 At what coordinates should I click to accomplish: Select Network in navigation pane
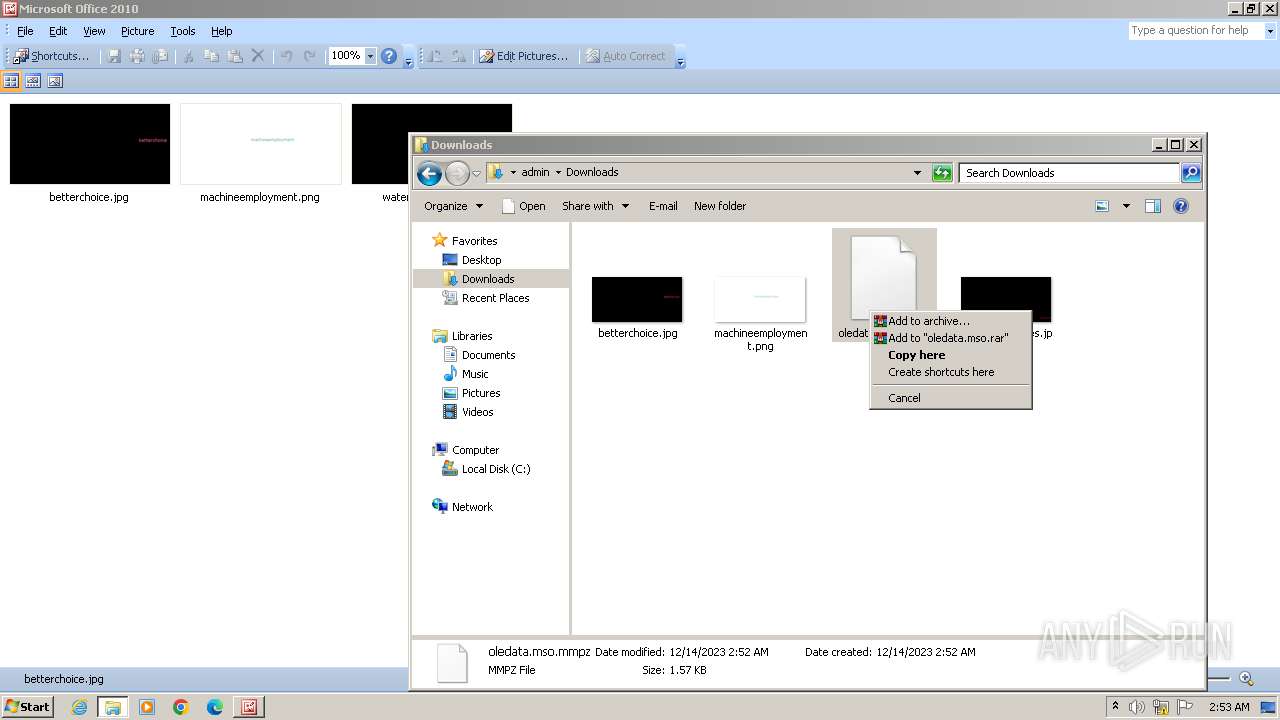pos(472,507)
